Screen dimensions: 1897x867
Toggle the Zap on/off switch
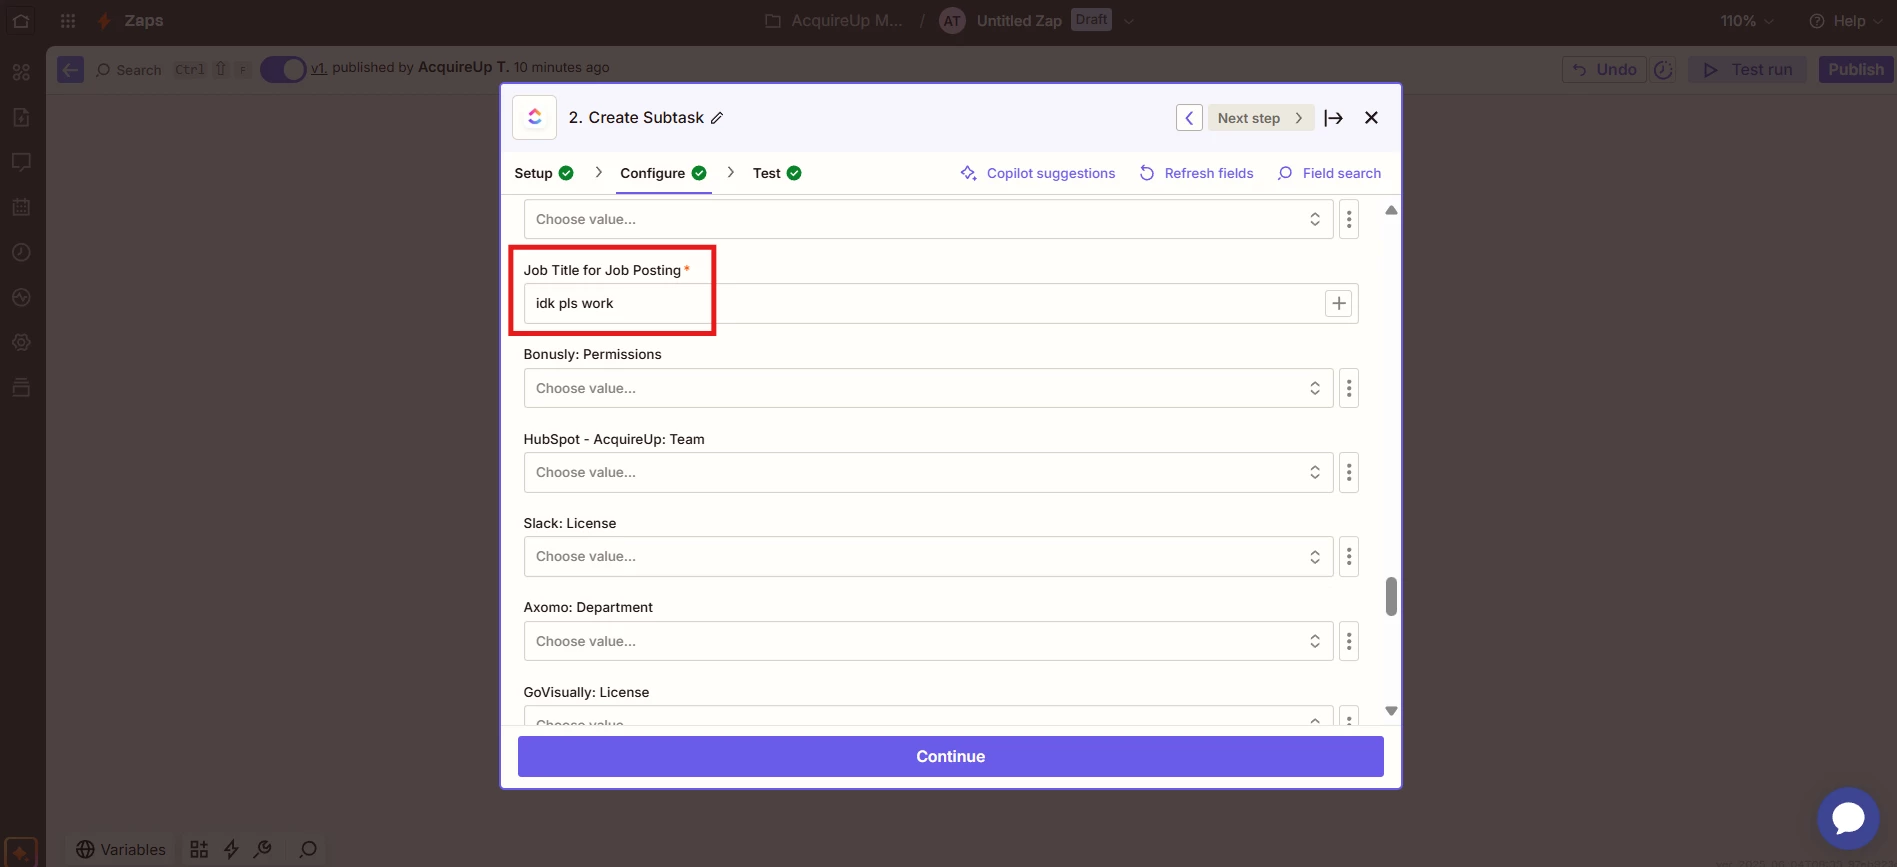click(283, 69)
